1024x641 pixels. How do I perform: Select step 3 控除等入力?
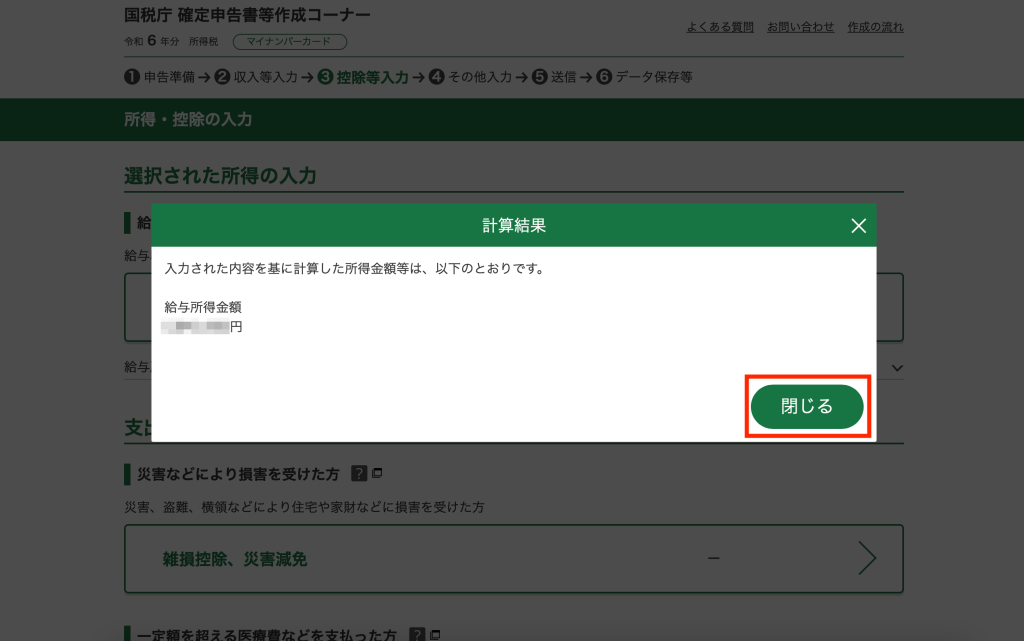click(x=363, y=77)
